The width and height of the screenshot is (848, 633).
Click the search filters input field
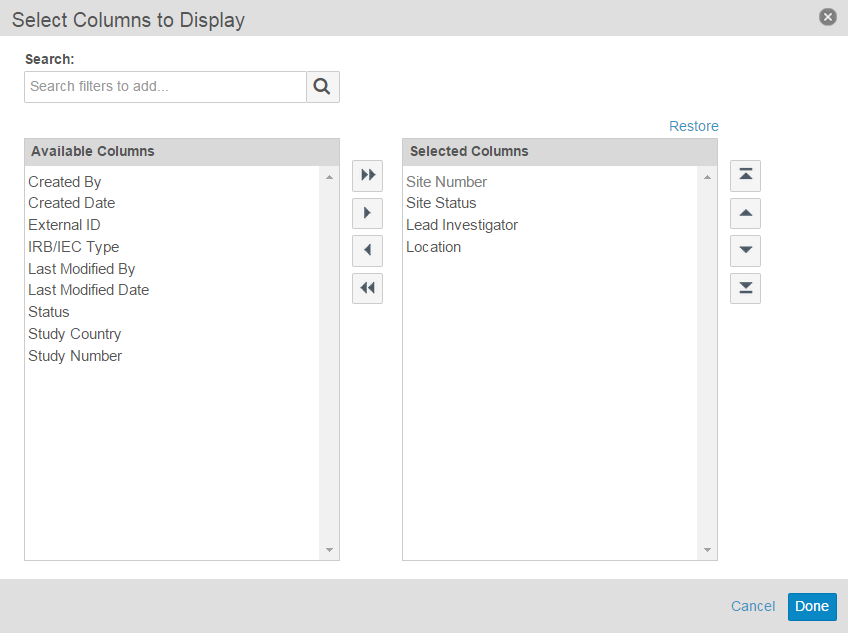[165, 87]
